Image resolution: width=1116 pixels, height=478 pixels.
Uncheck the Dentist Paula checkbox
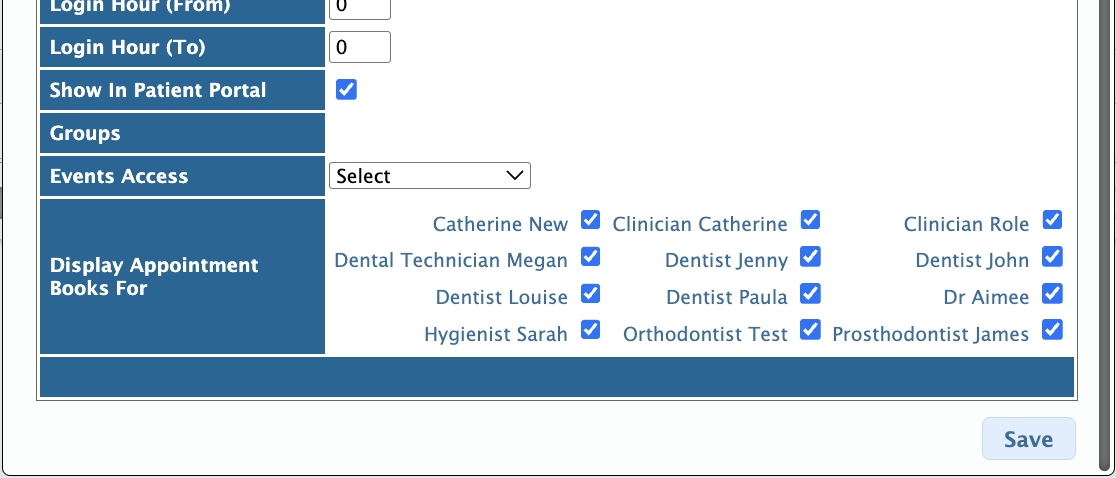tap(810, 293)
